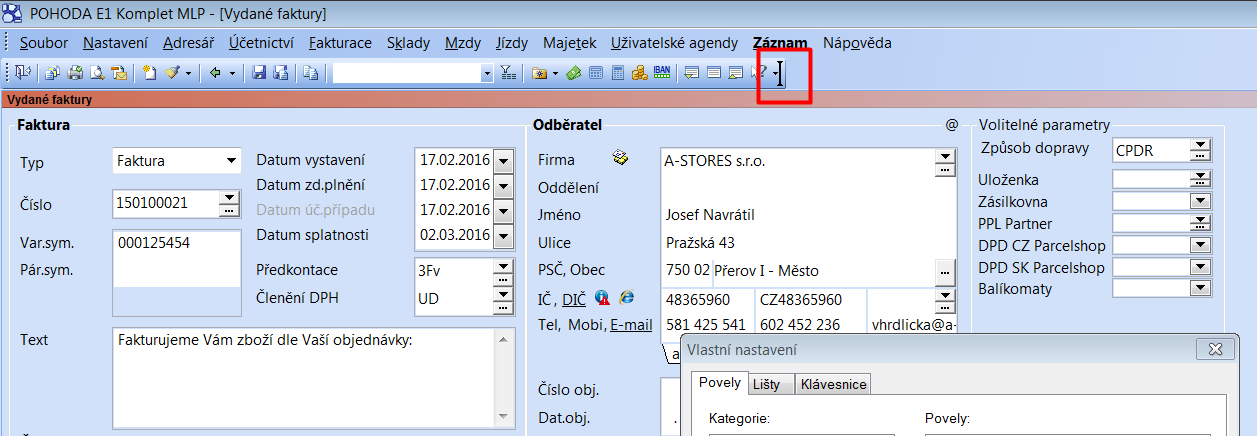The width and height of the screenshot is (1257, 436).
Task: Click the address book icon beside Firma
Action: pos(619,157)
